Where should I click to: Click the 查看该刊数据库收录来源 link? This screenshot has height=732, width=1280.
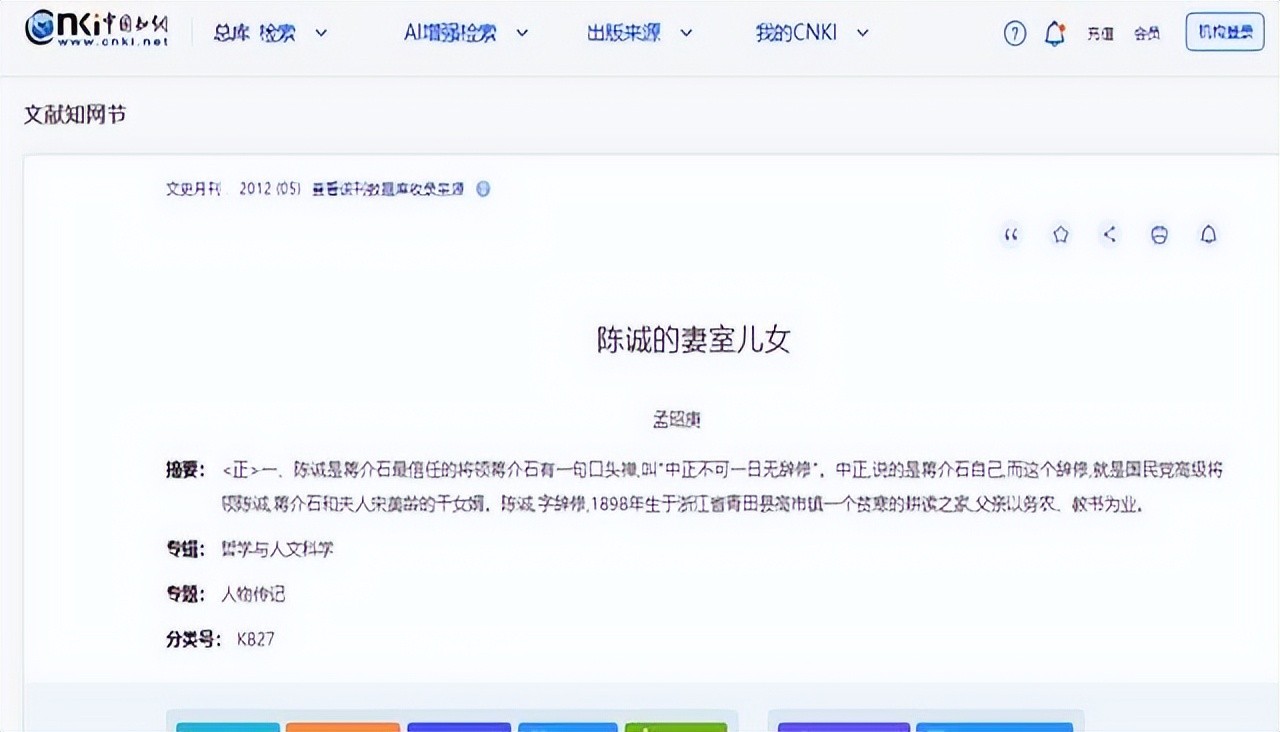(388, 189)
